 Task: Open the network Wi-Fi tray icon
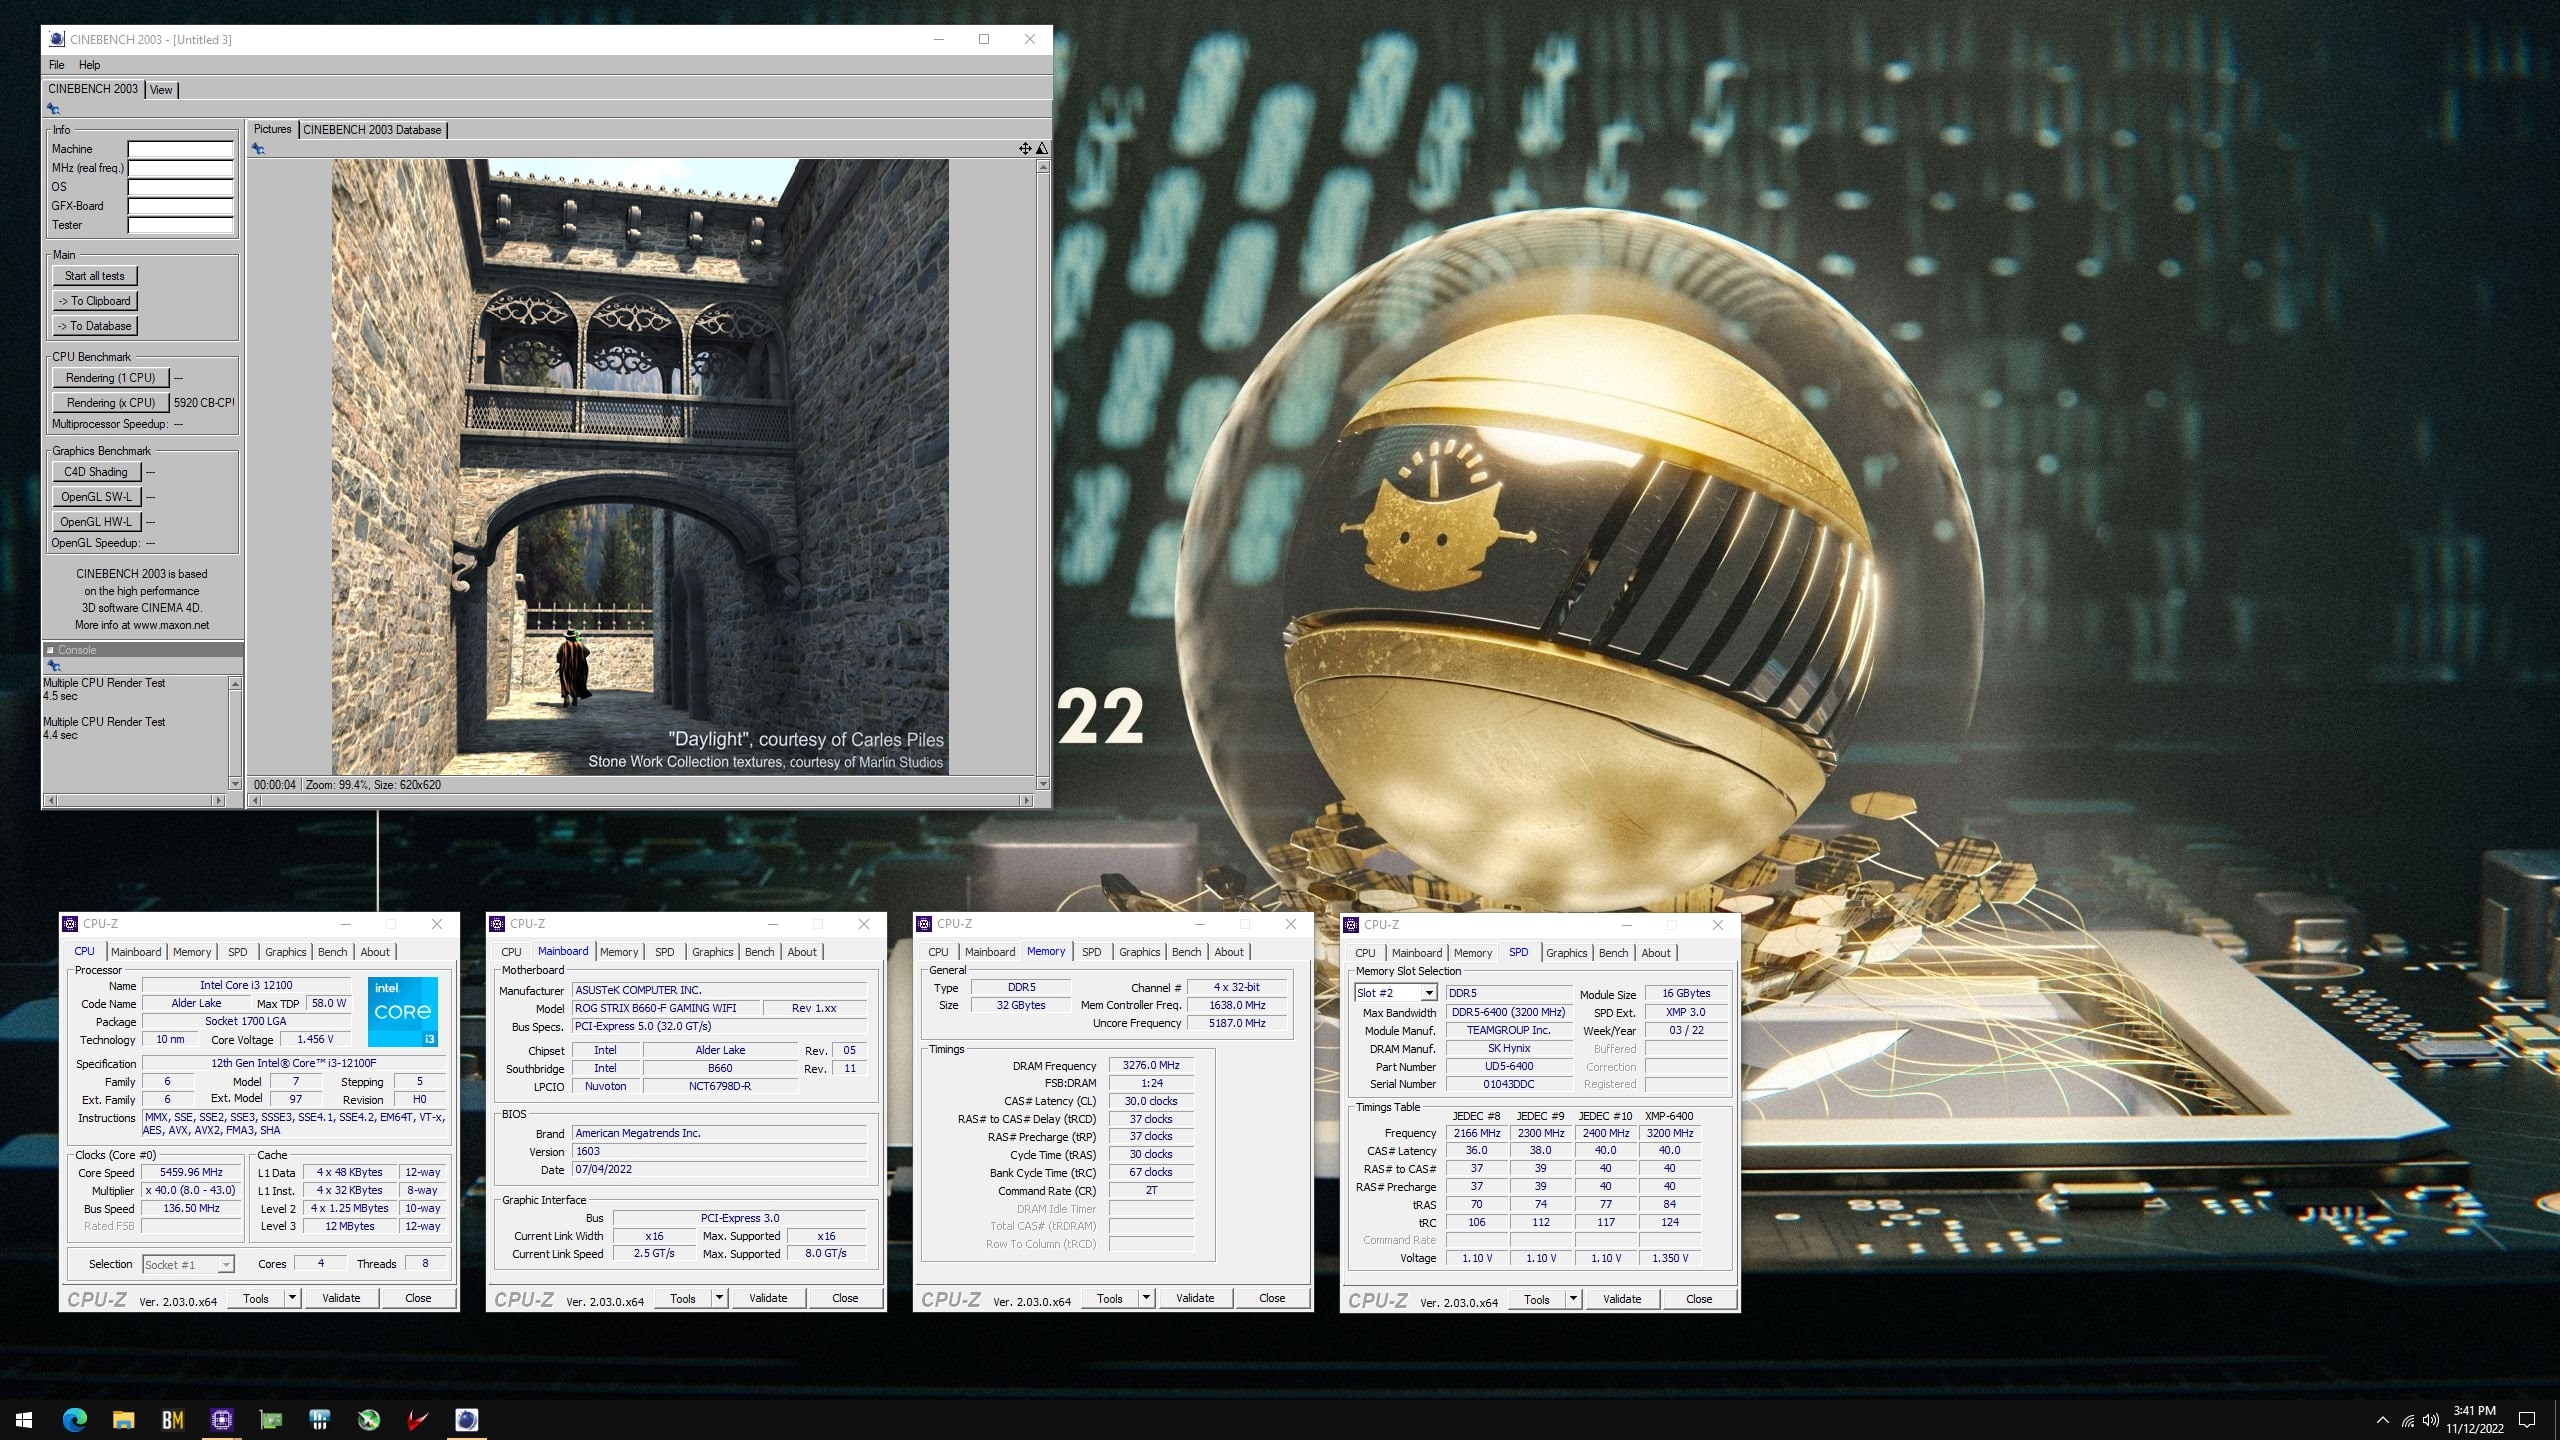[x=2408, y=1420]
